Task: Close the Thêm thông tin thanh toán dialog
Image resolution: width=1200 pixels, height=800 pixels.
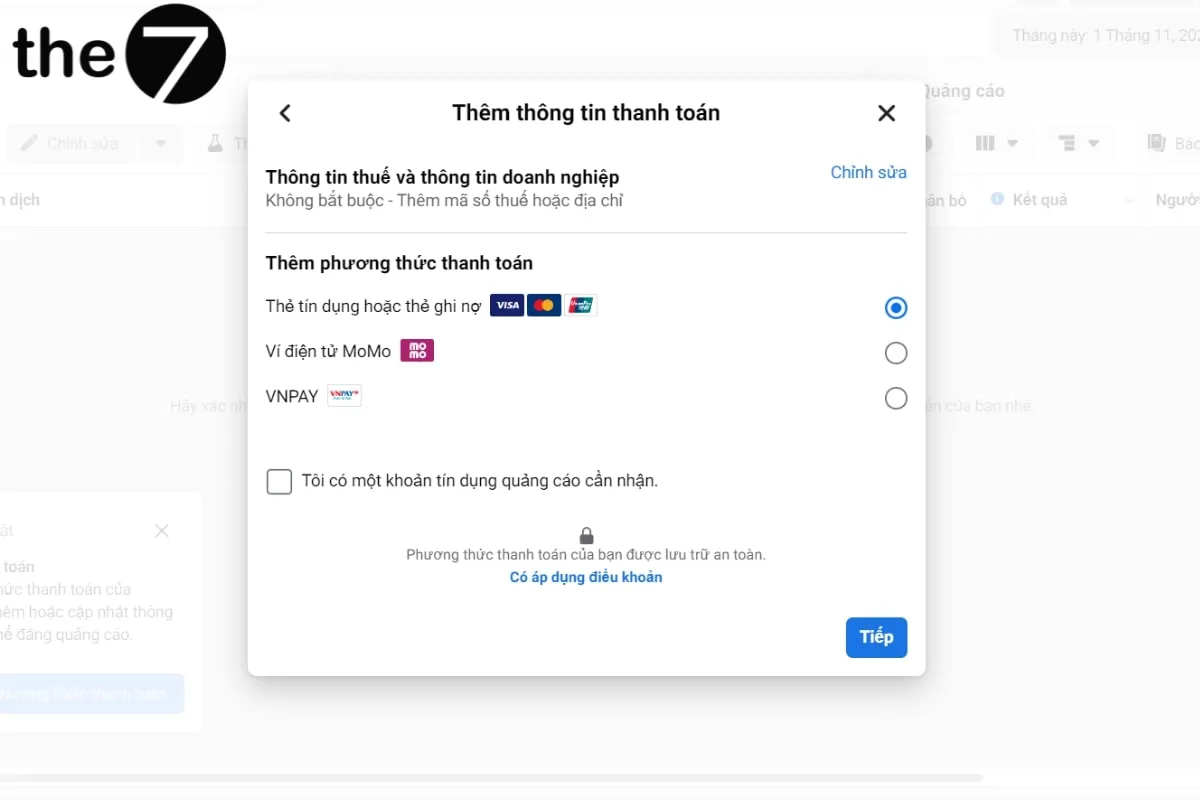Action: (886, 113)
